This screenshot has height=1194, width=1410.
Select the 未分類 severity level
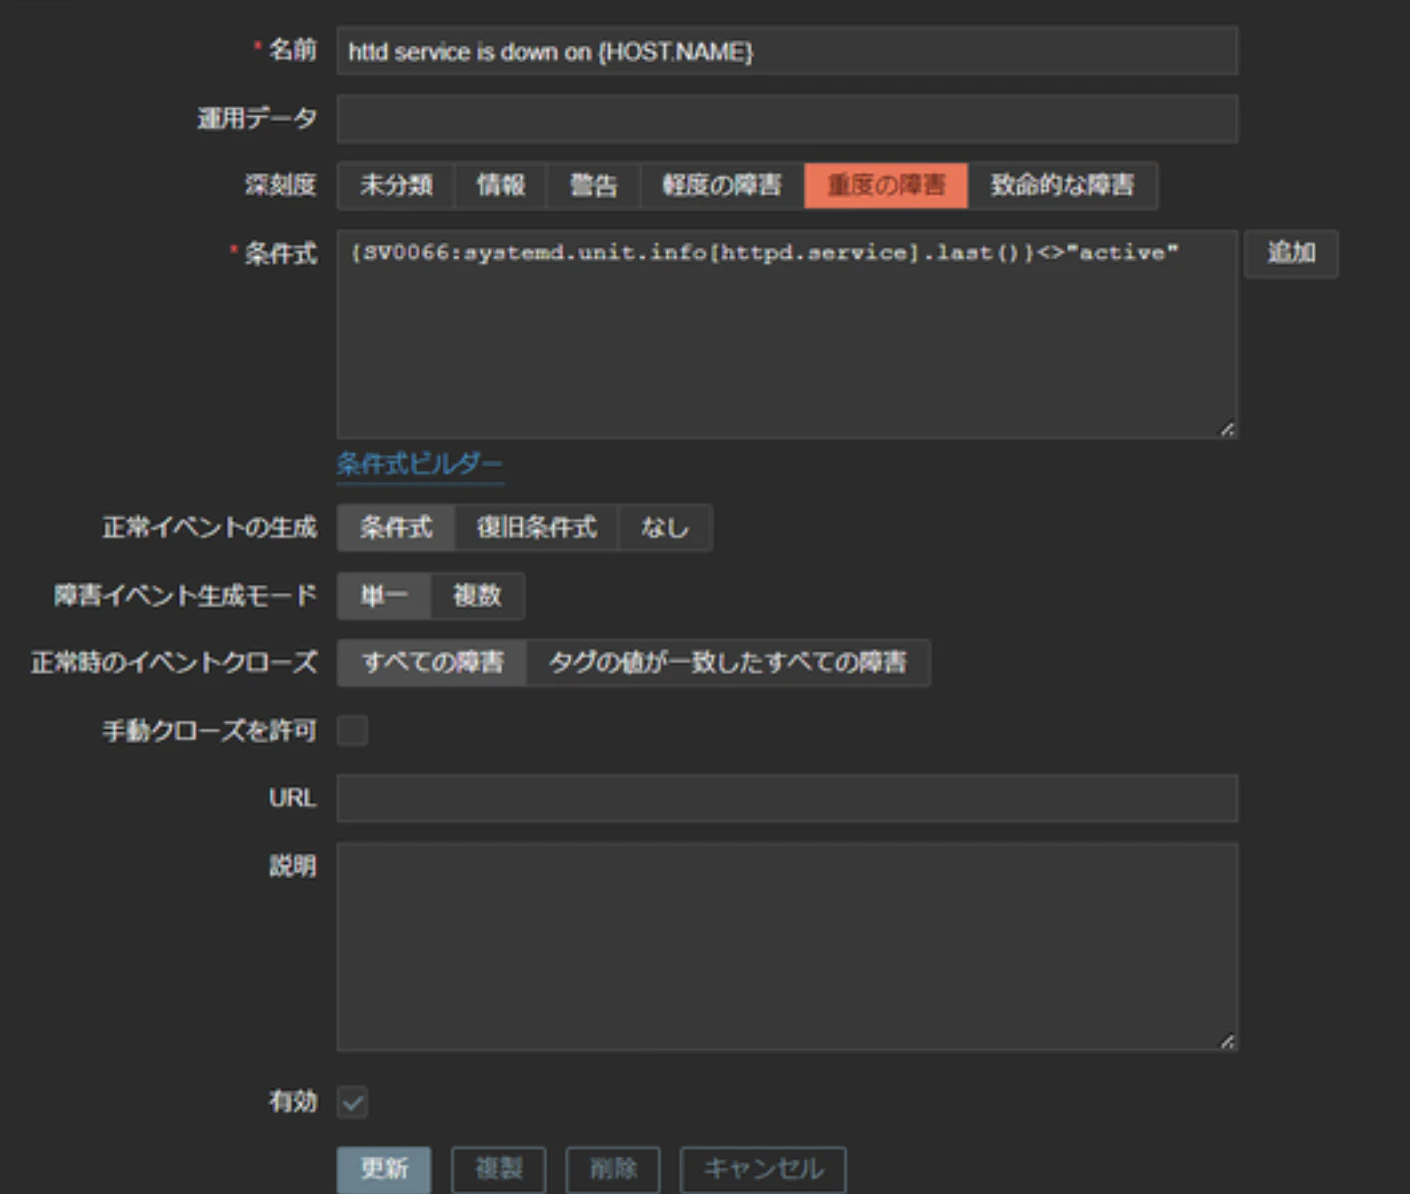click(395, 185)
